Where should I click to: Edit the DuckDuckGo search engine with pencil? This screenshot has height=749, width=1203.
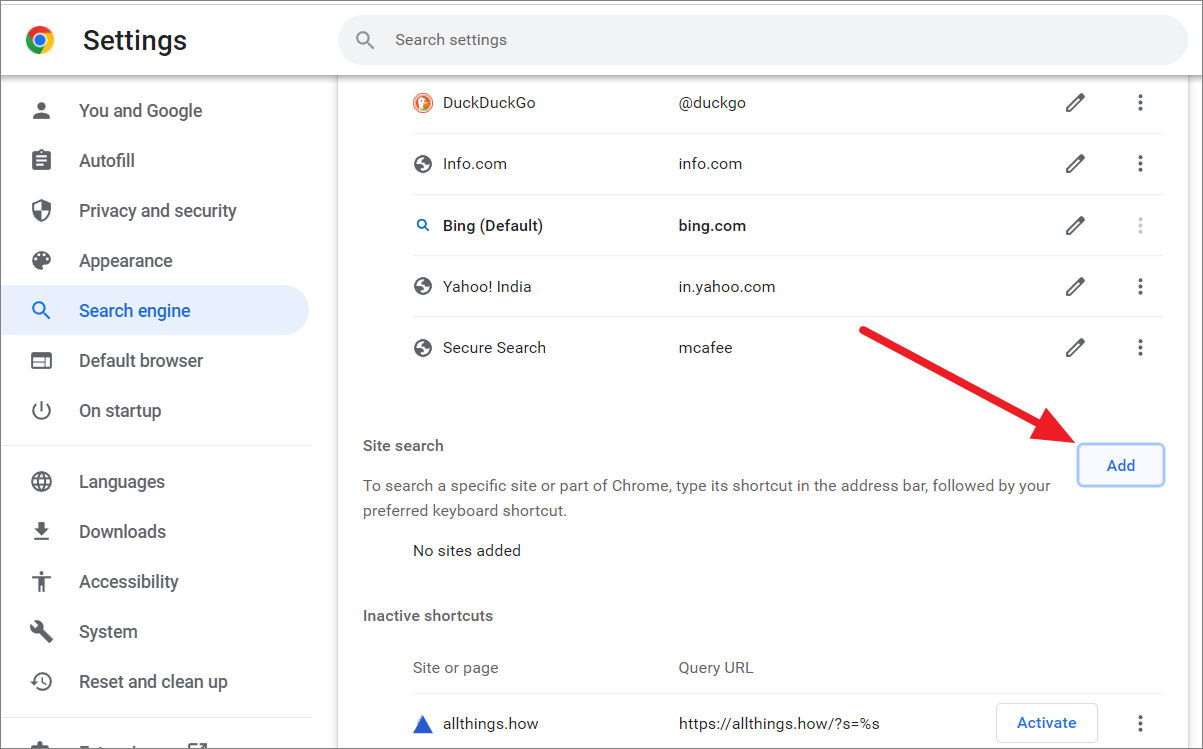[1075, 103]
